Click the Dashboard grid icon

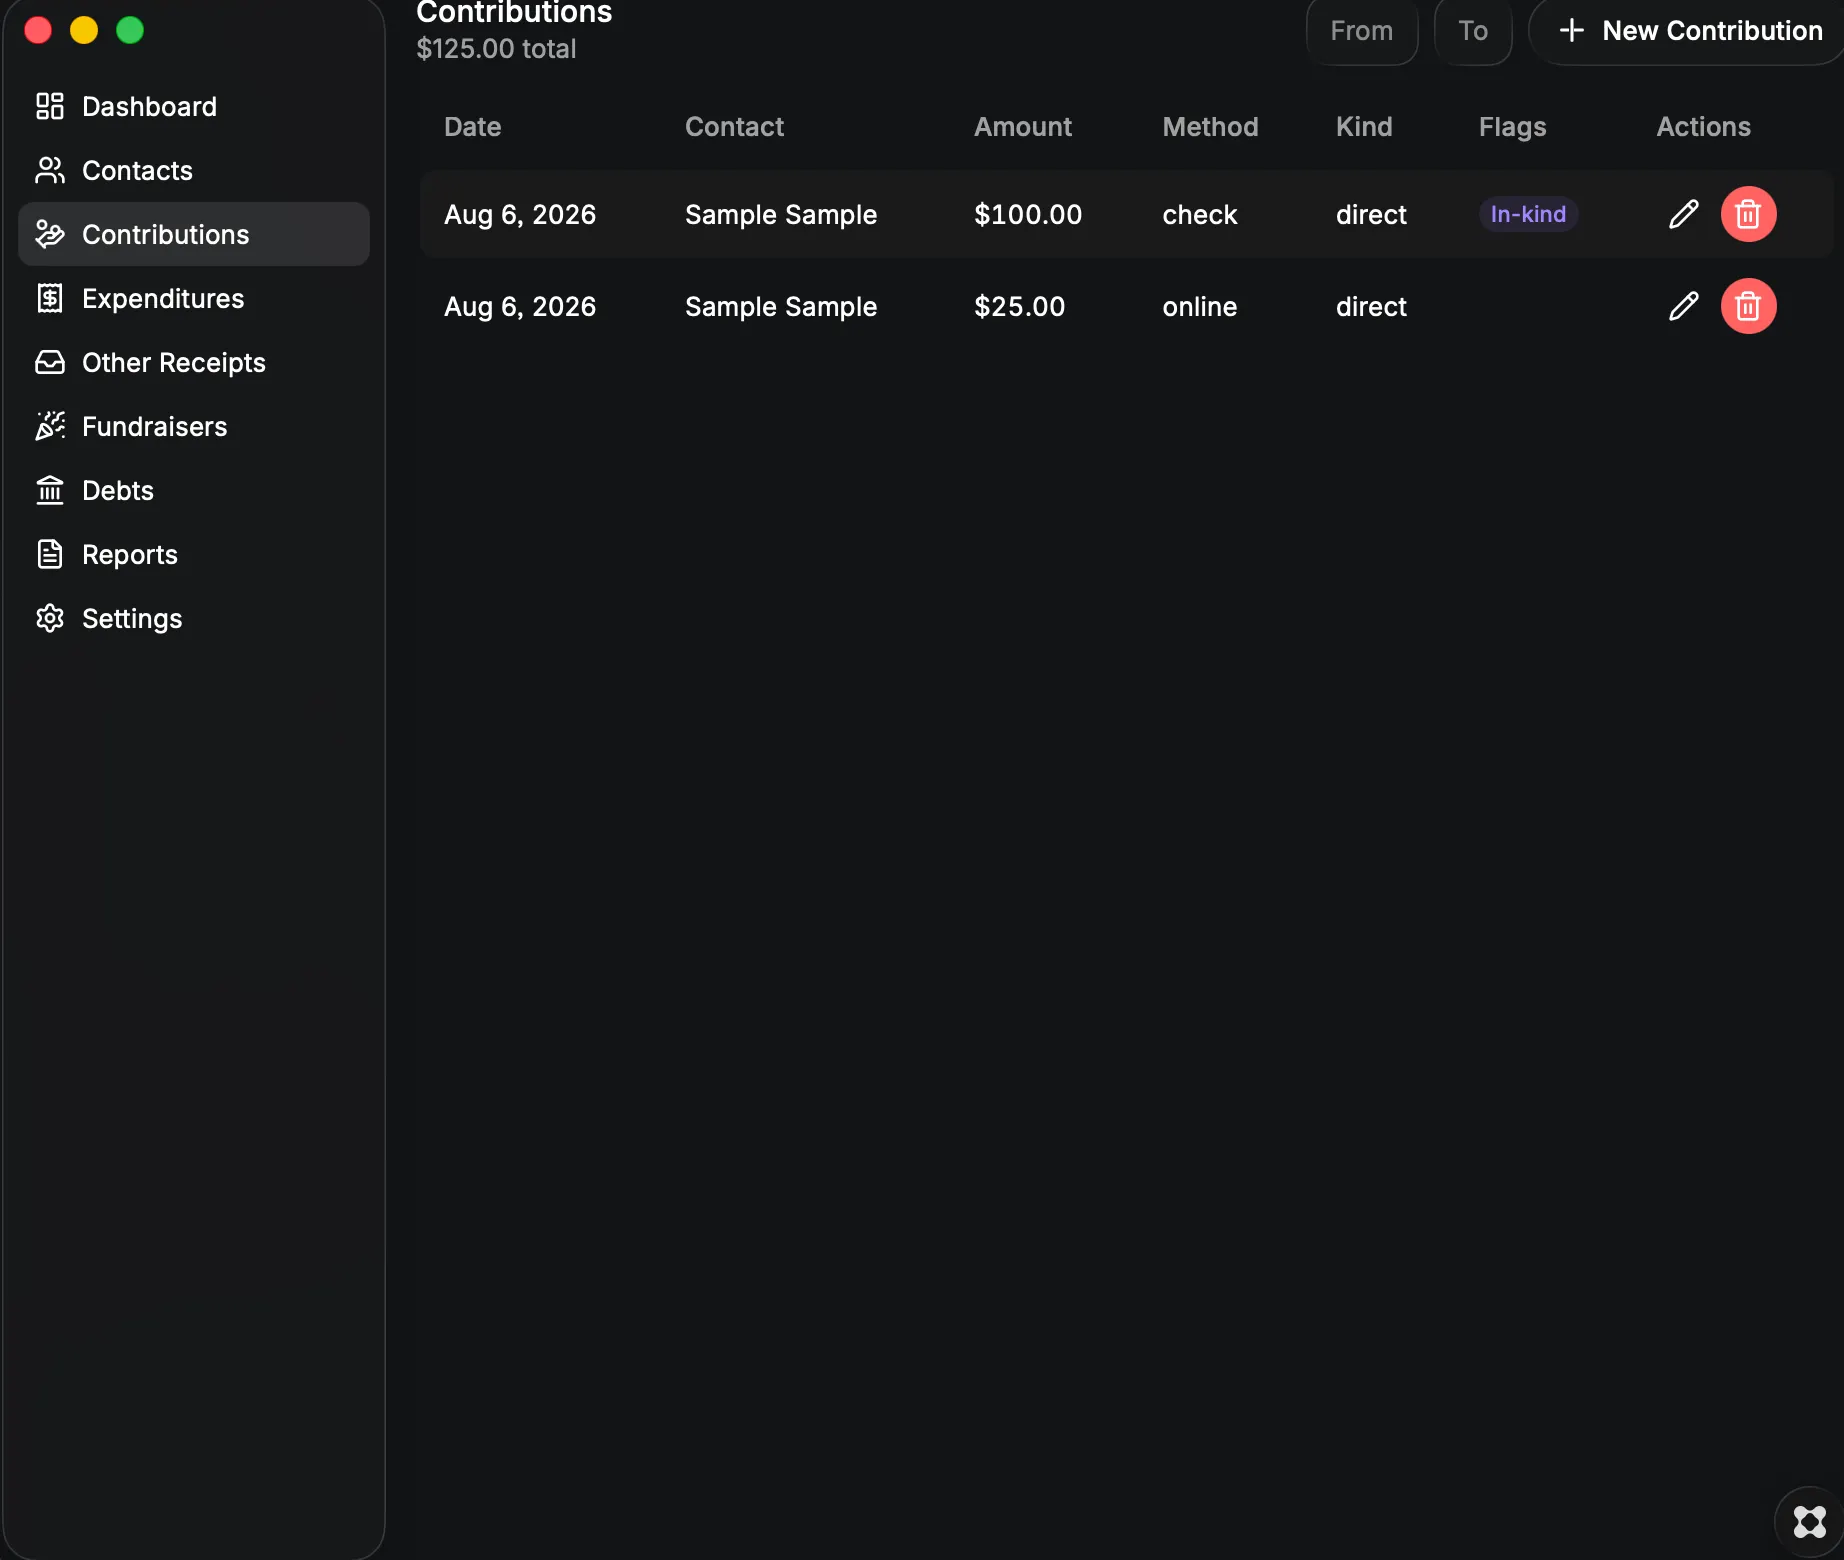50,106
